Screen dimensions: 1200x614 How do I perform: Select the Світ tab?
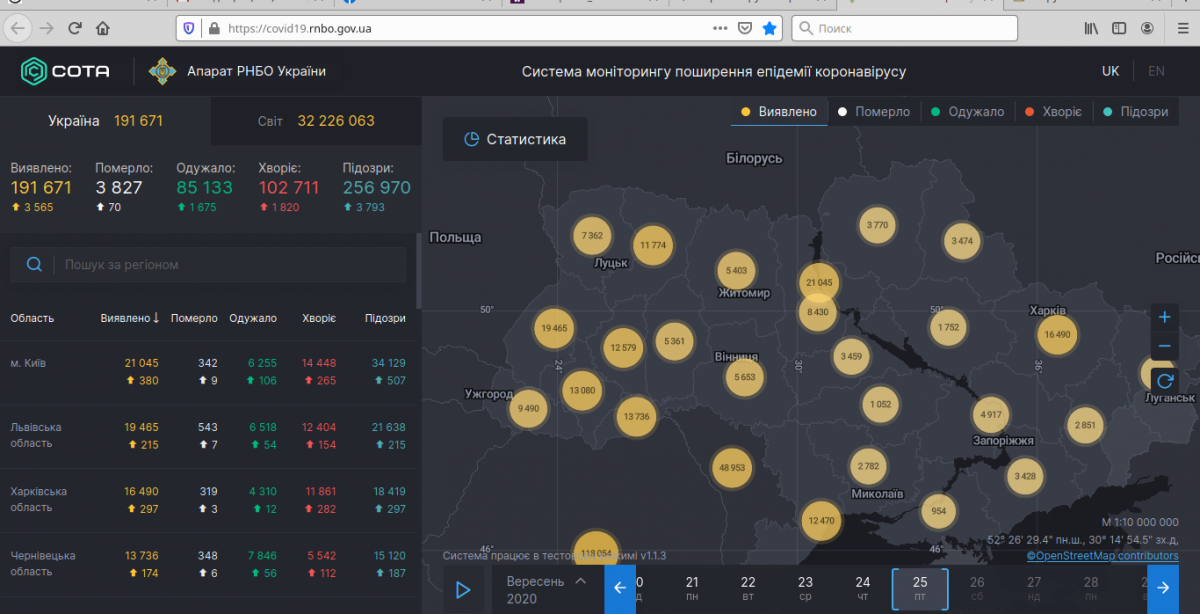pos(316,121)
